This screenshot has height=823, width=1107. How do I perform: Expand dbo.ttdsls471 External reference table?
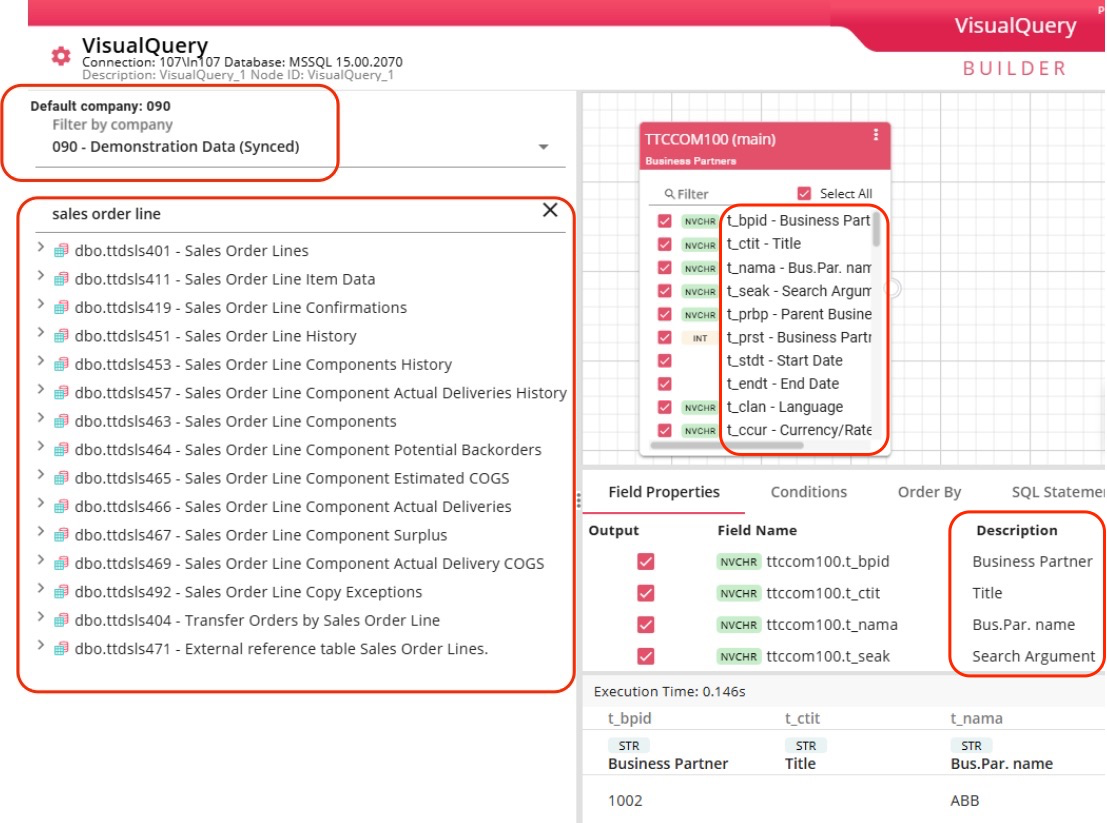click(x=40, y=645)
